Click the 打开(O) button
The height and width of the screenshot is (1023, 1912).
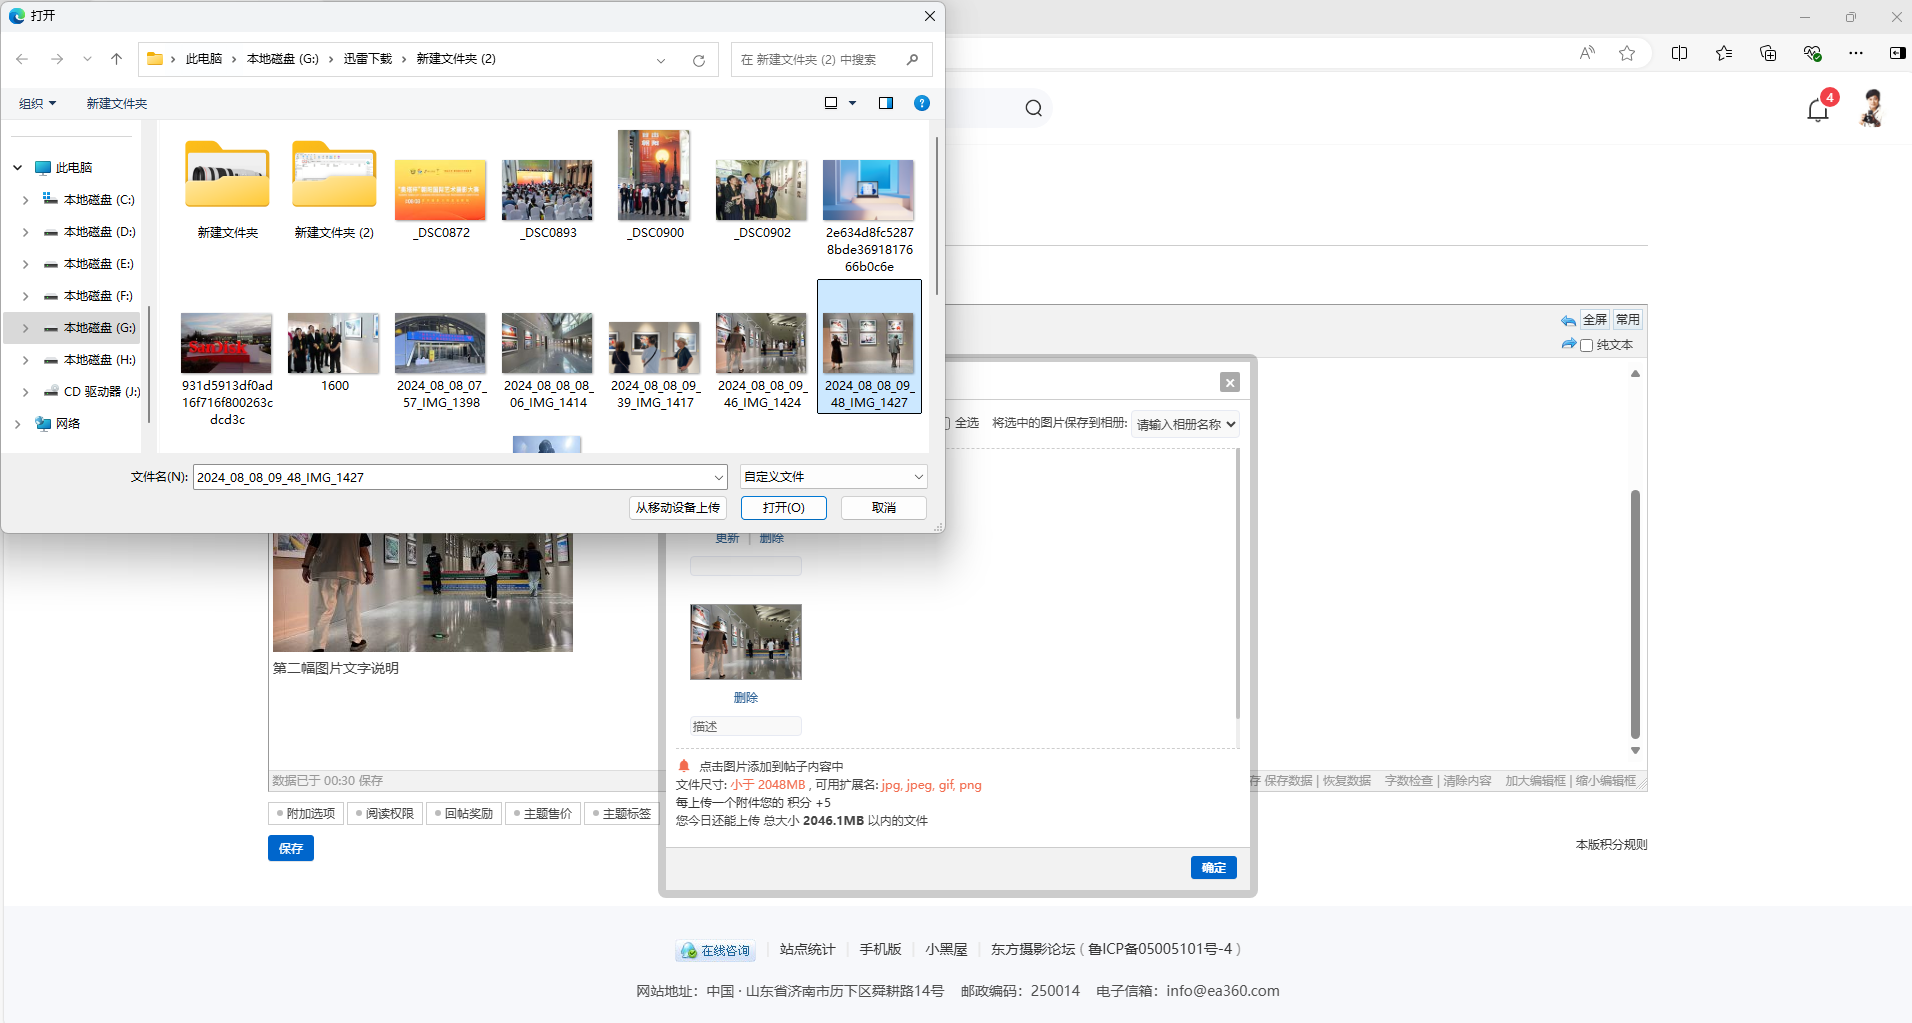[783, 508]
